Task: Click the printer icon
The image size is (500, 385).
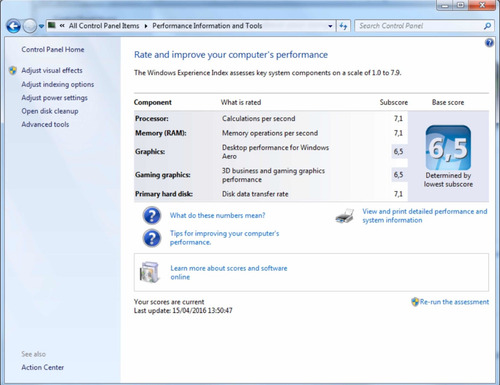Action: [345, 216]
